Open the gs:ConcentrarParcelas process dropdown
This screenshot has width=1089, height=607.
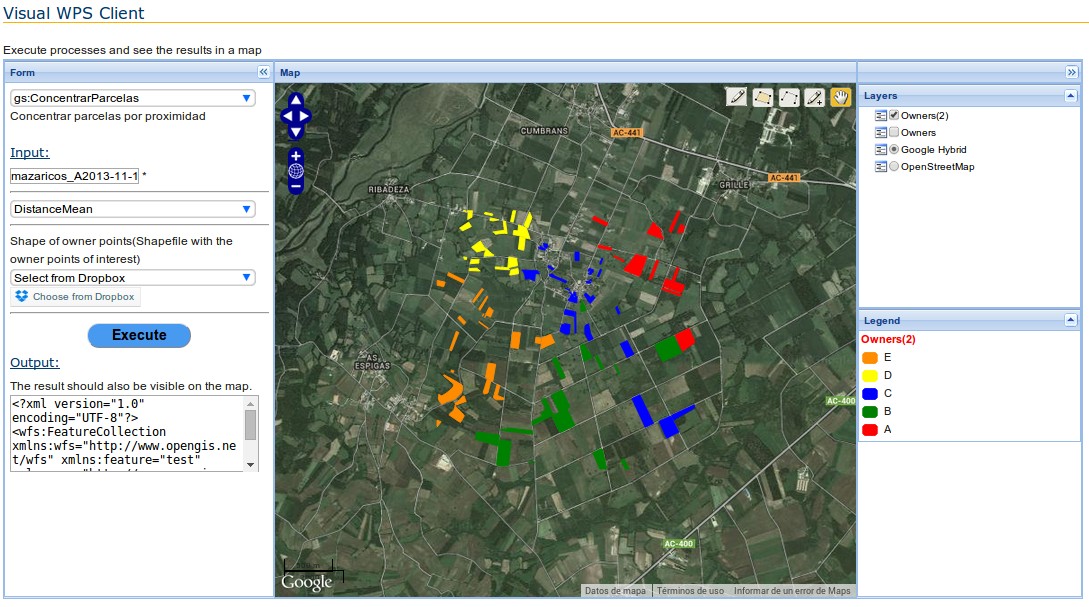[133, 98]
